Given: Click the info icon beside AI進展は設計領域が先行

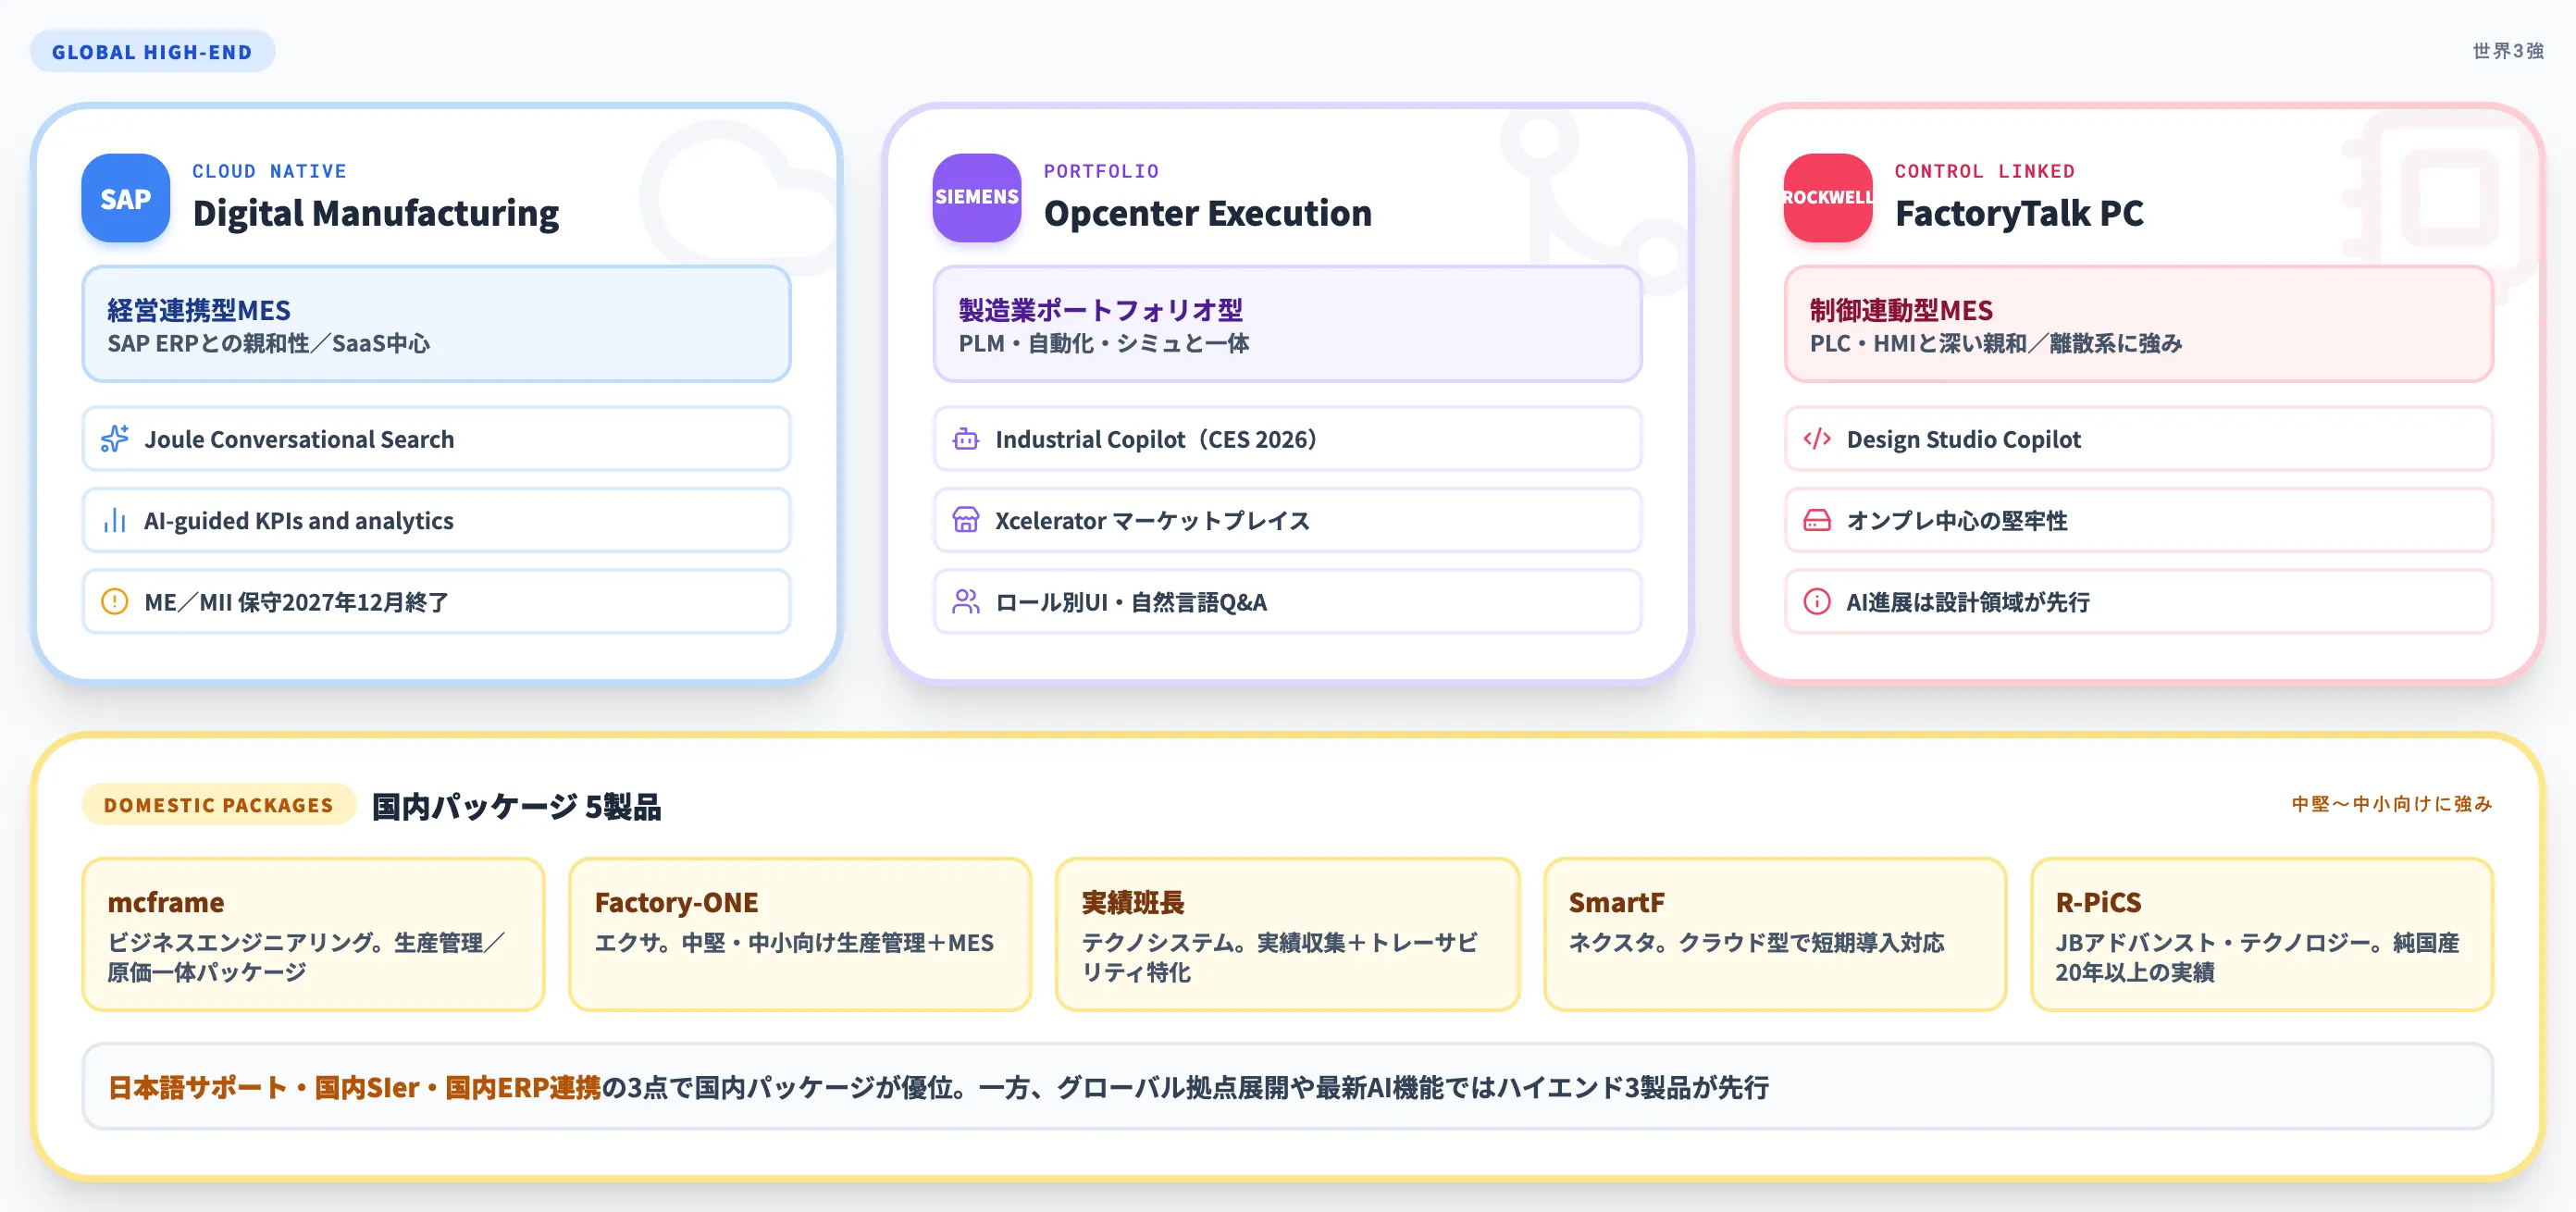Looking at the screenshot, I should coord(1816,602).
